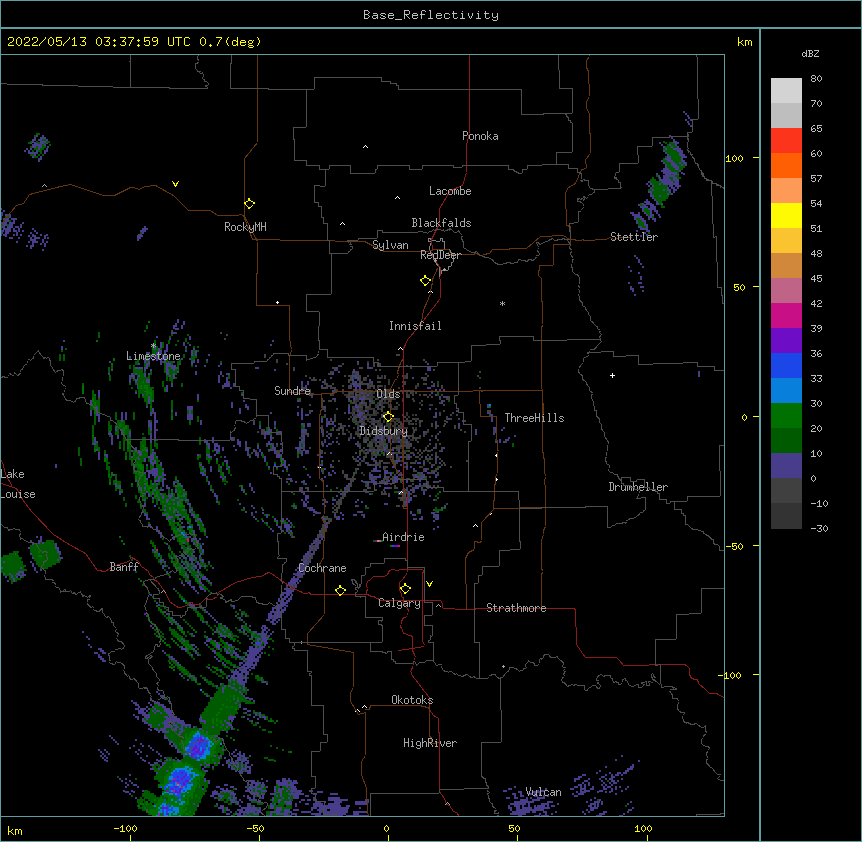The height and width of the screenshot is (842, 862).
Task: Click the Sylvan map label
Action: 390,245
